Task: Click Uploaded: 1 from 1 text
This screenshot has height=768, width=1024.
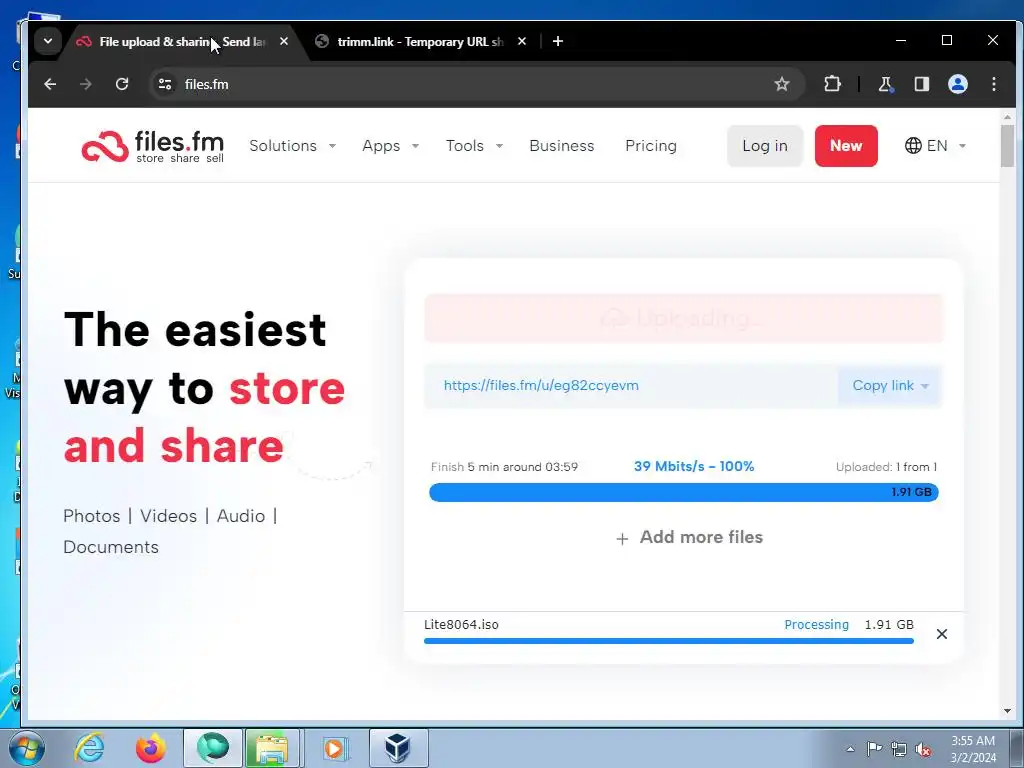Action: tap(886, 467)
